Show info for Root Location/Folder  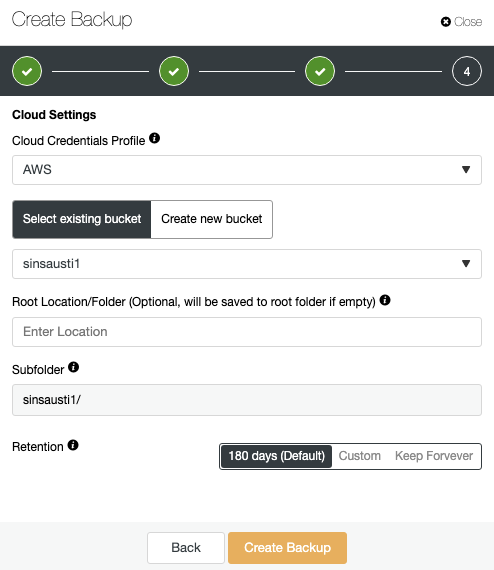(x=385, y=300)
